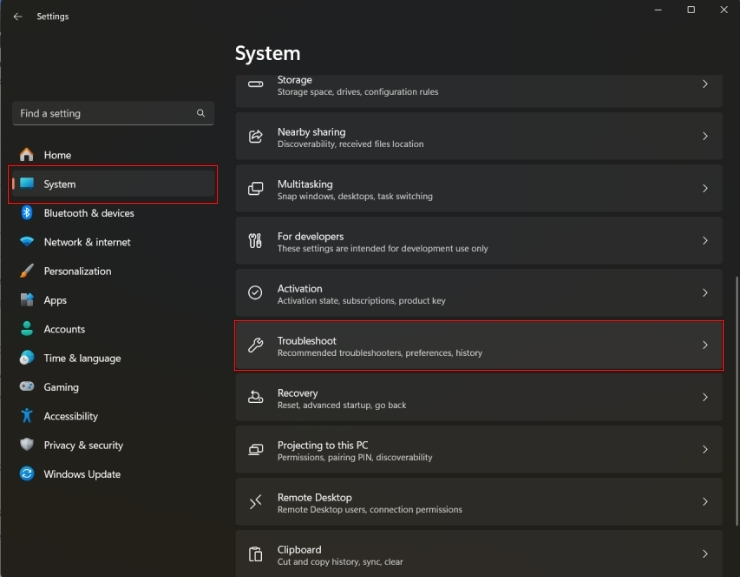Click the Time & language globe icon
Image resolution: width=740 pixels, height=577 pixels.
[x=27, y=358]
